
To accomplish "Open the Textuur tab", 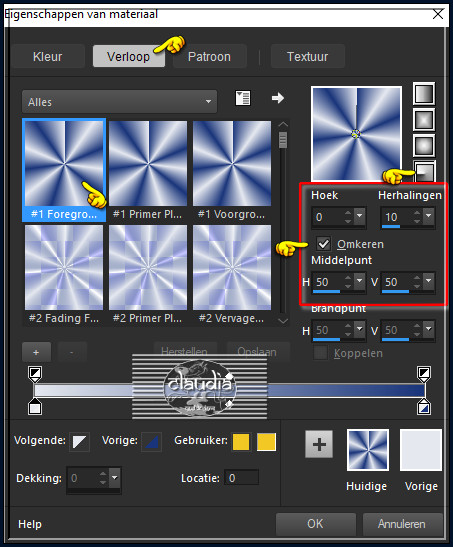I will click(308, 56).
